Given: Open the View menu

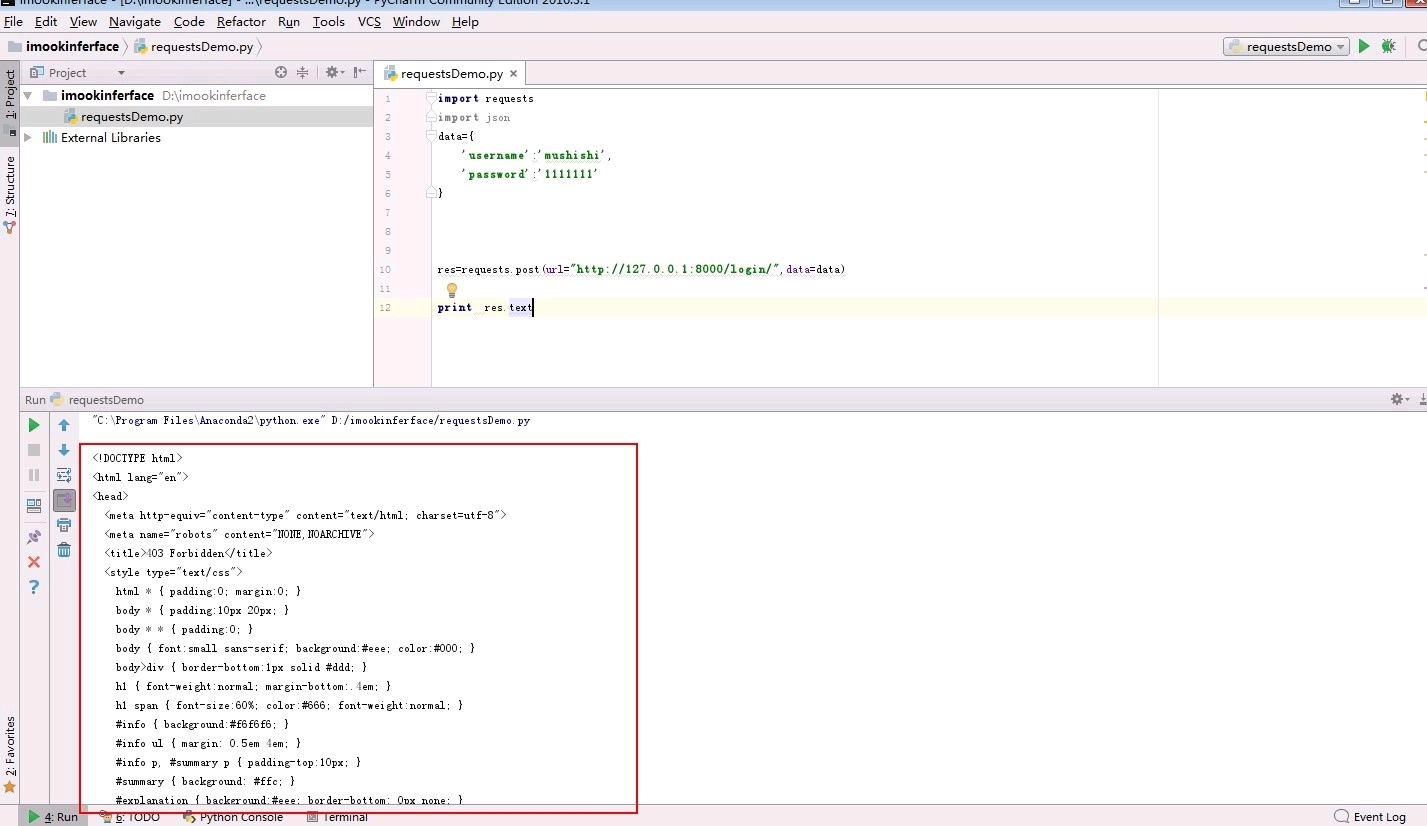Looking at the screenshot, I should click(84, 21).
